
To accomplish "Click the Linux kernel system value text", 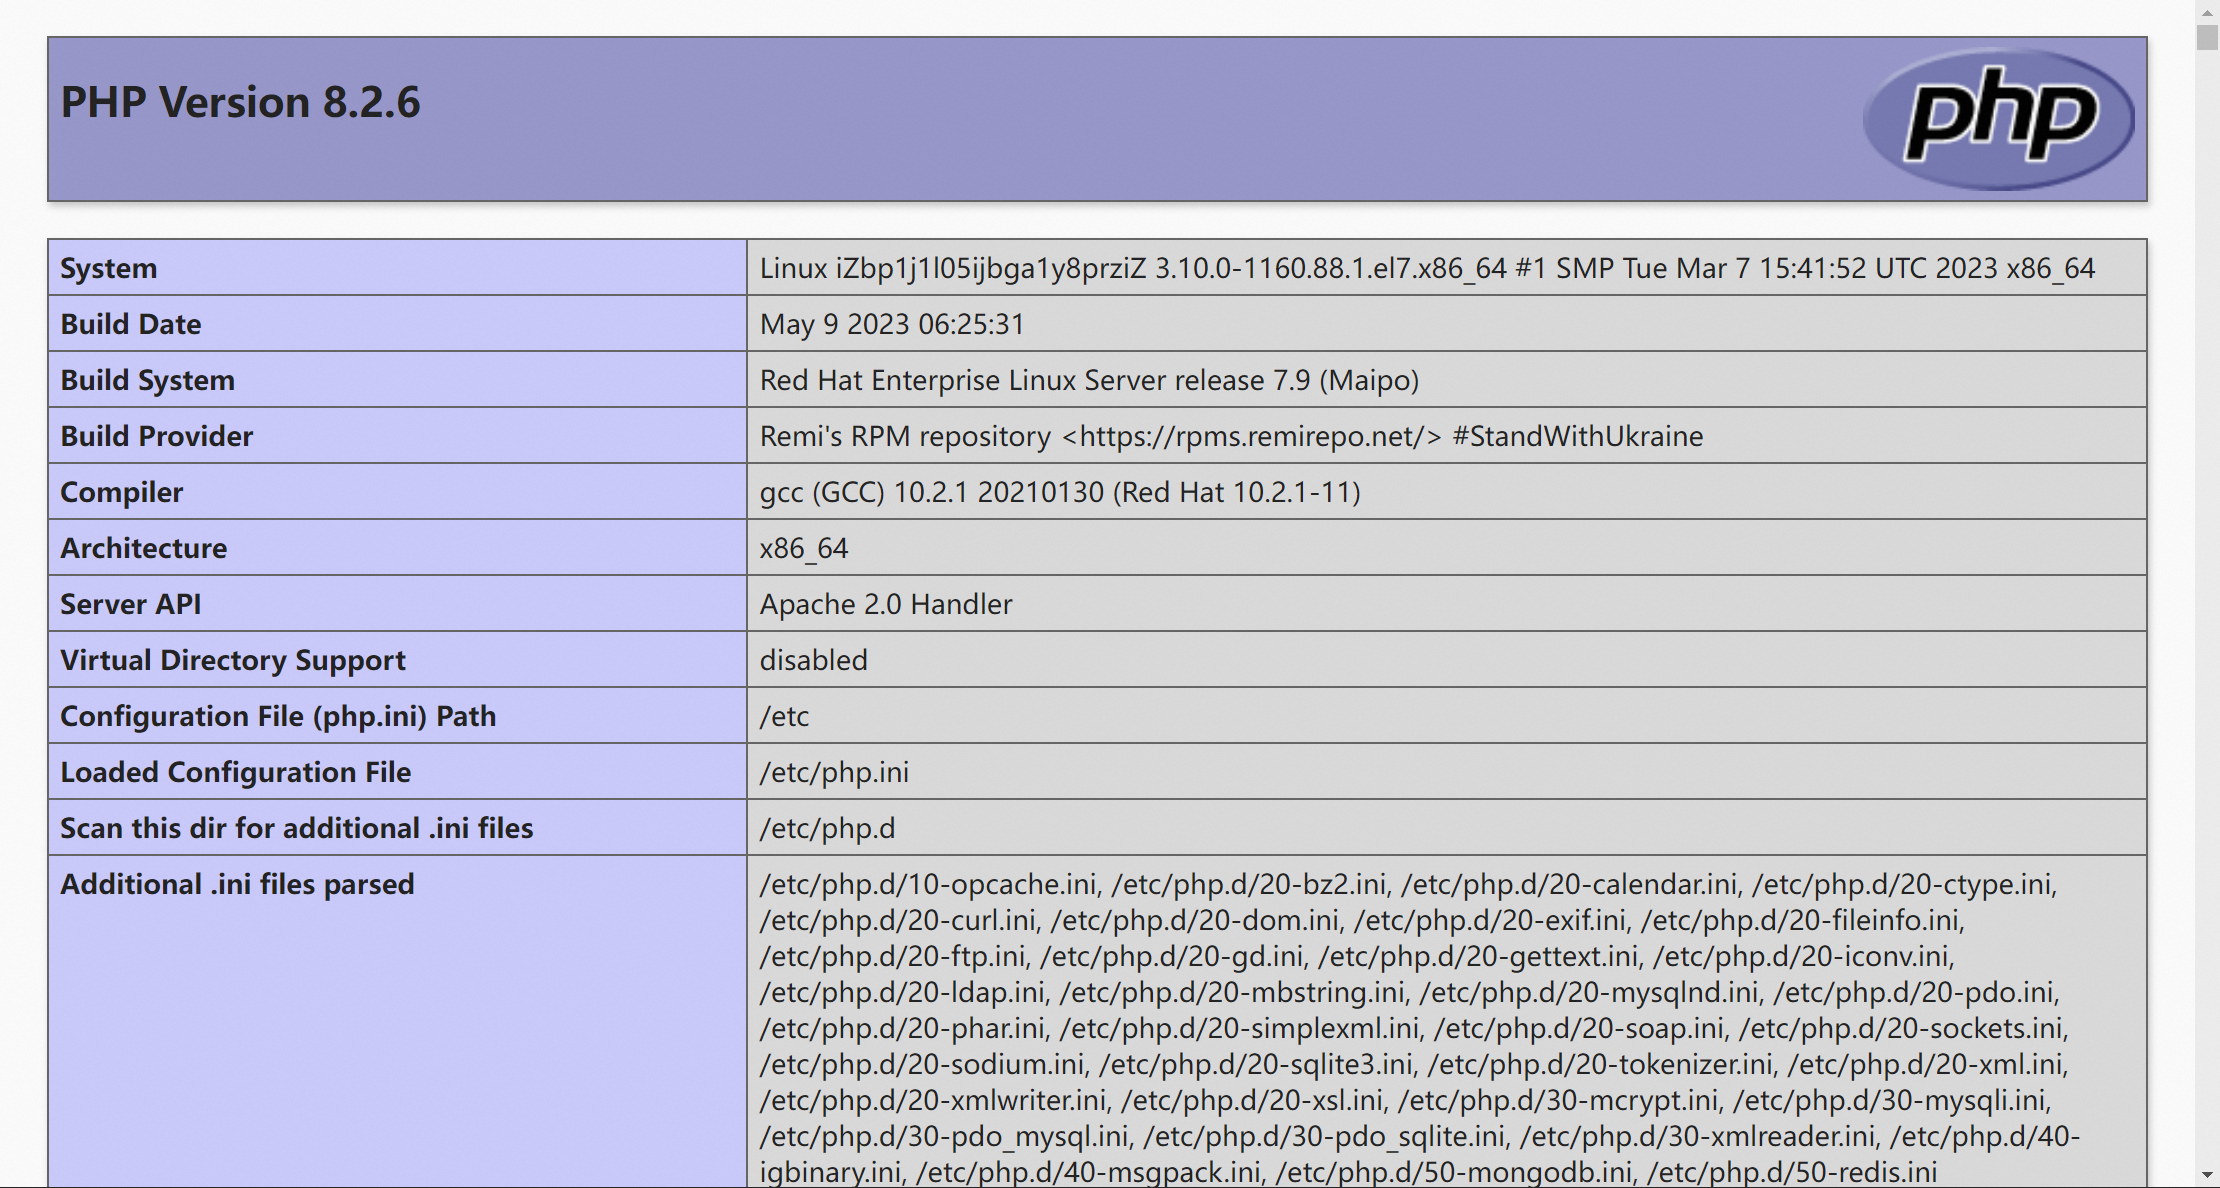I will pos(1426,268).
